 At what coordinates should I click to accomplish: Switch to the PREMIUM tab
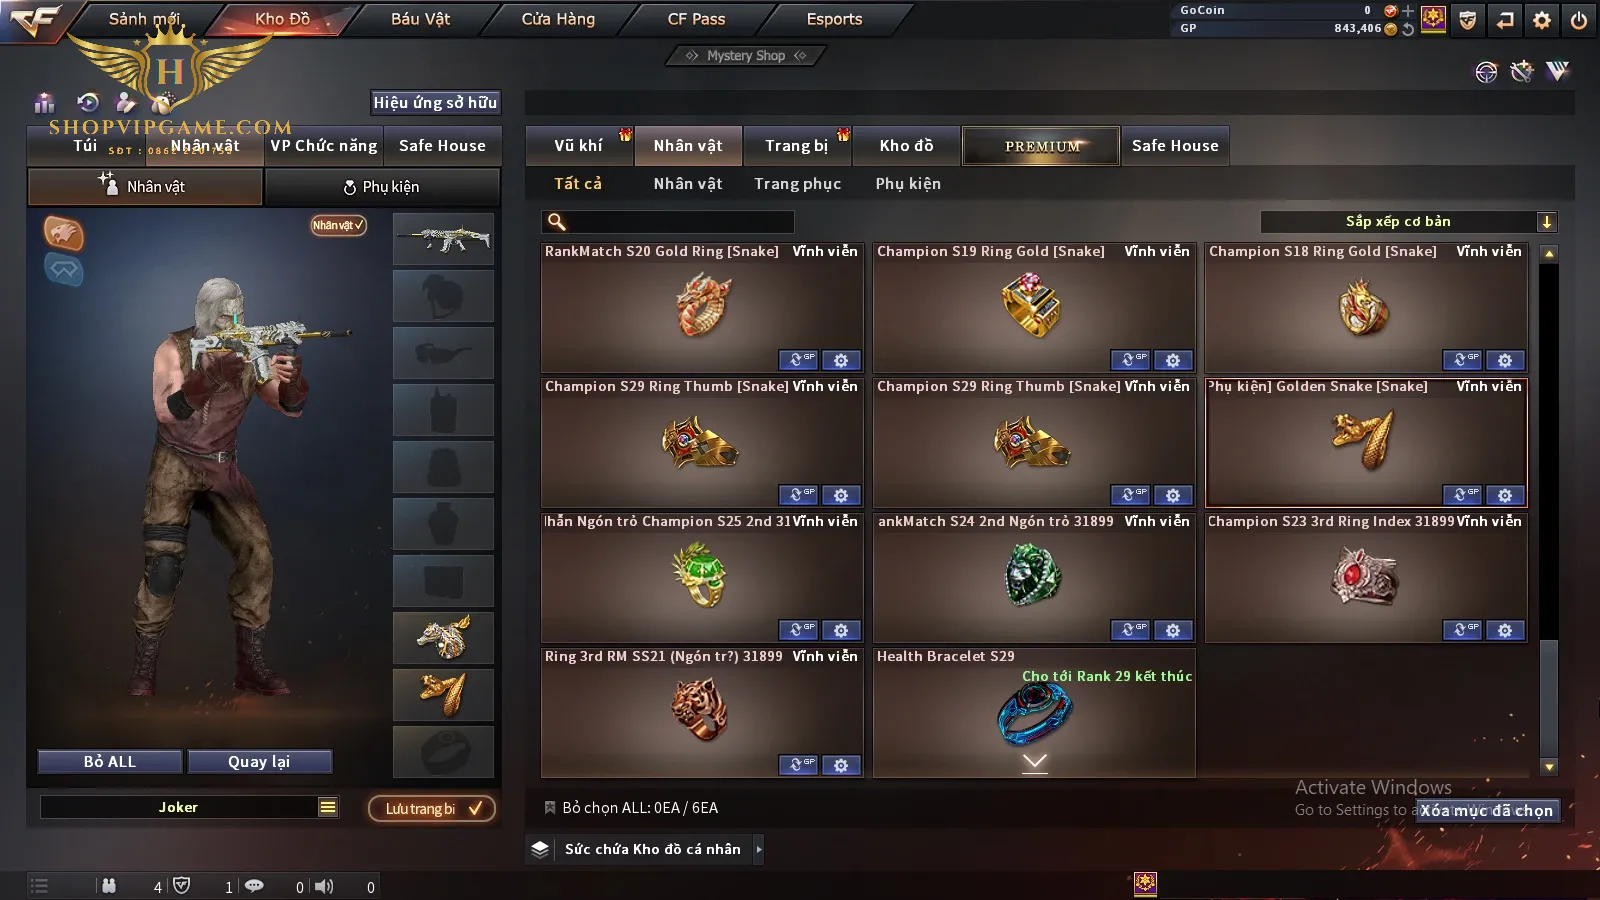tap(1041, 146)
